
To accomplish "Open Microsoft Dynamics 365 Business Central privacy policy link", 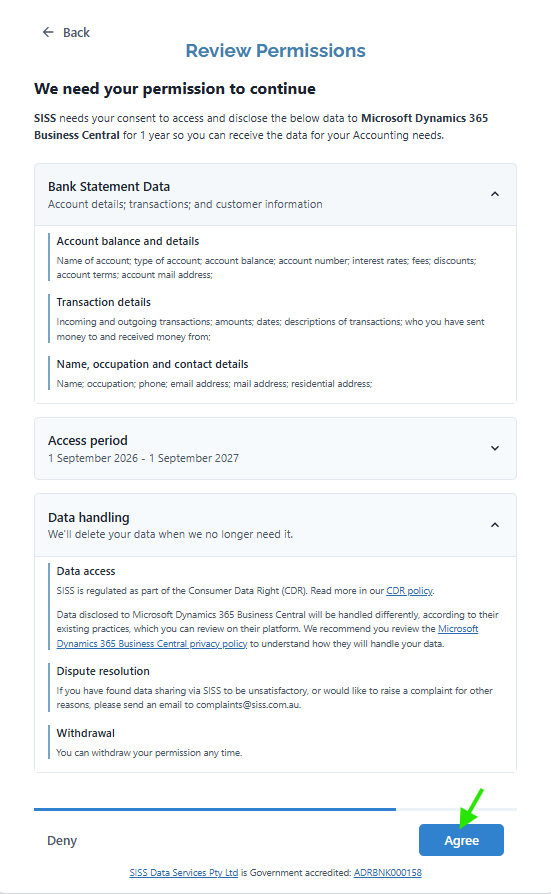I will click(267, 636).
